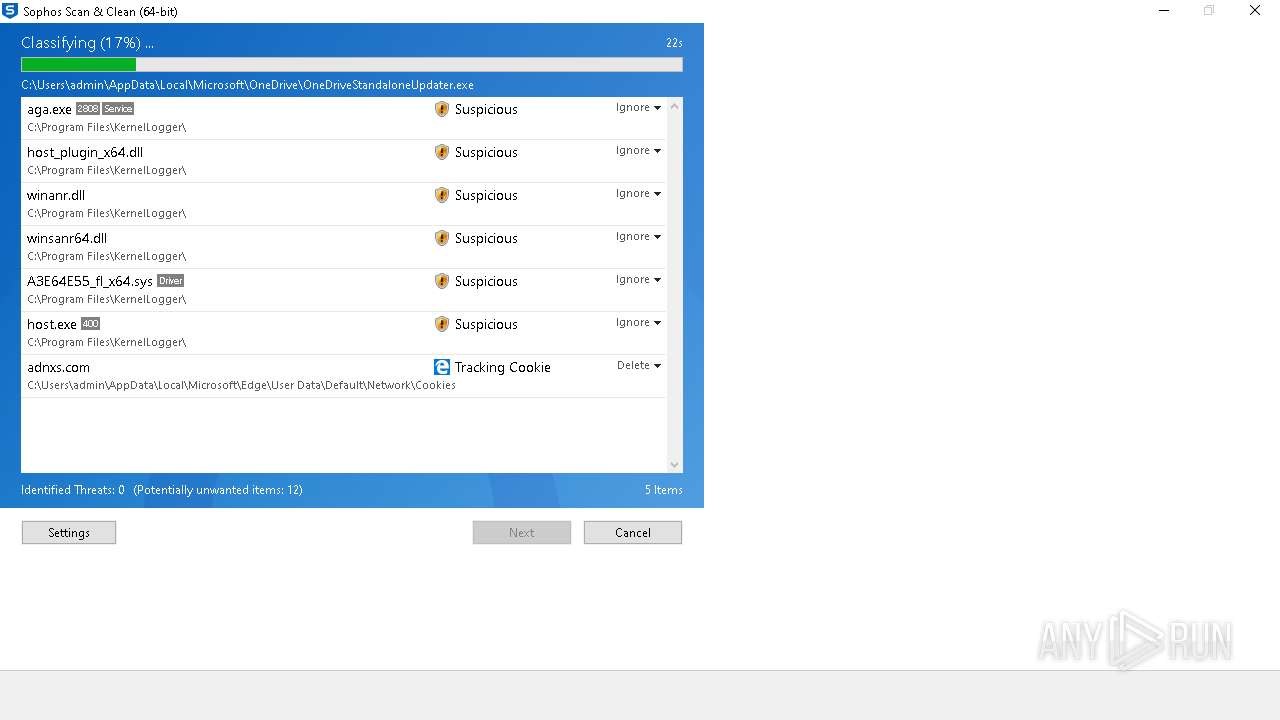
Task: Open the Ignore dropdown for aga.exe
Action: click(638, 108)
